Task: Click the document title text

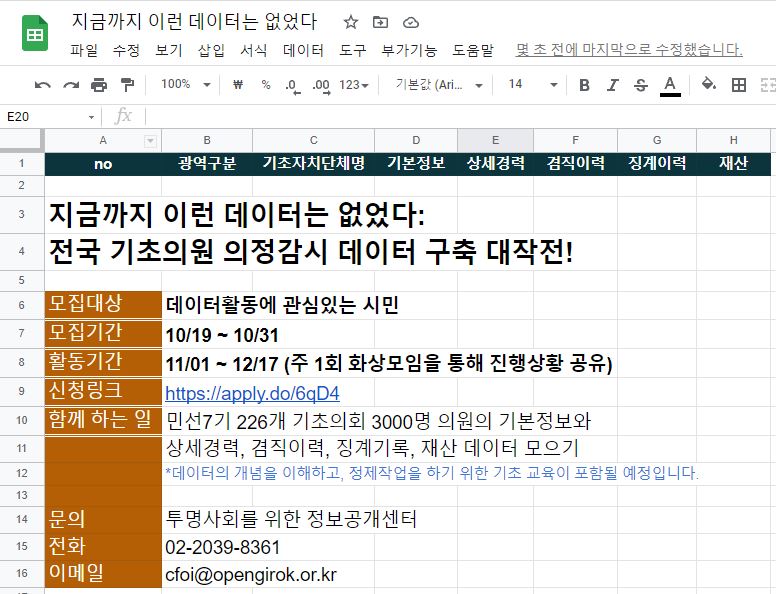Action: tap(194, 21)
